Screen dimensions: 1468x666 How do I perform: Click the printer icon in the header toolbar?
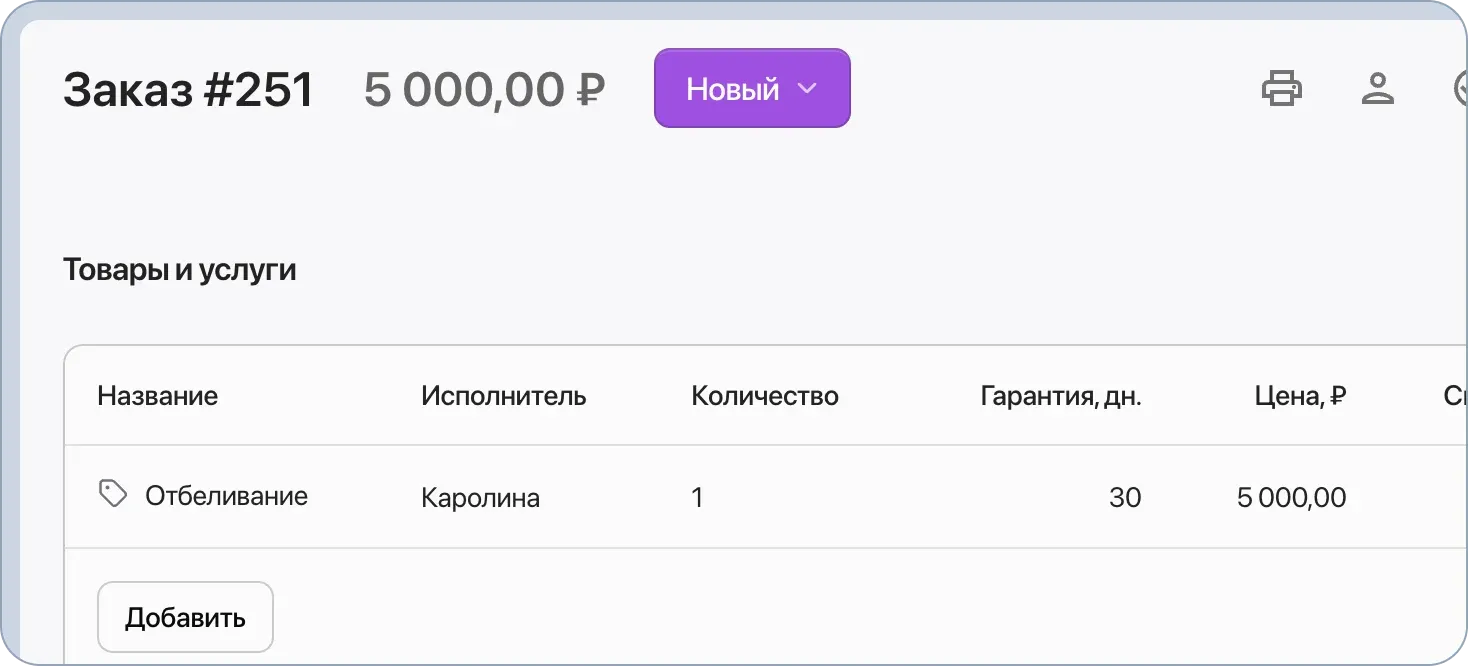click(x=1282, y=88)
